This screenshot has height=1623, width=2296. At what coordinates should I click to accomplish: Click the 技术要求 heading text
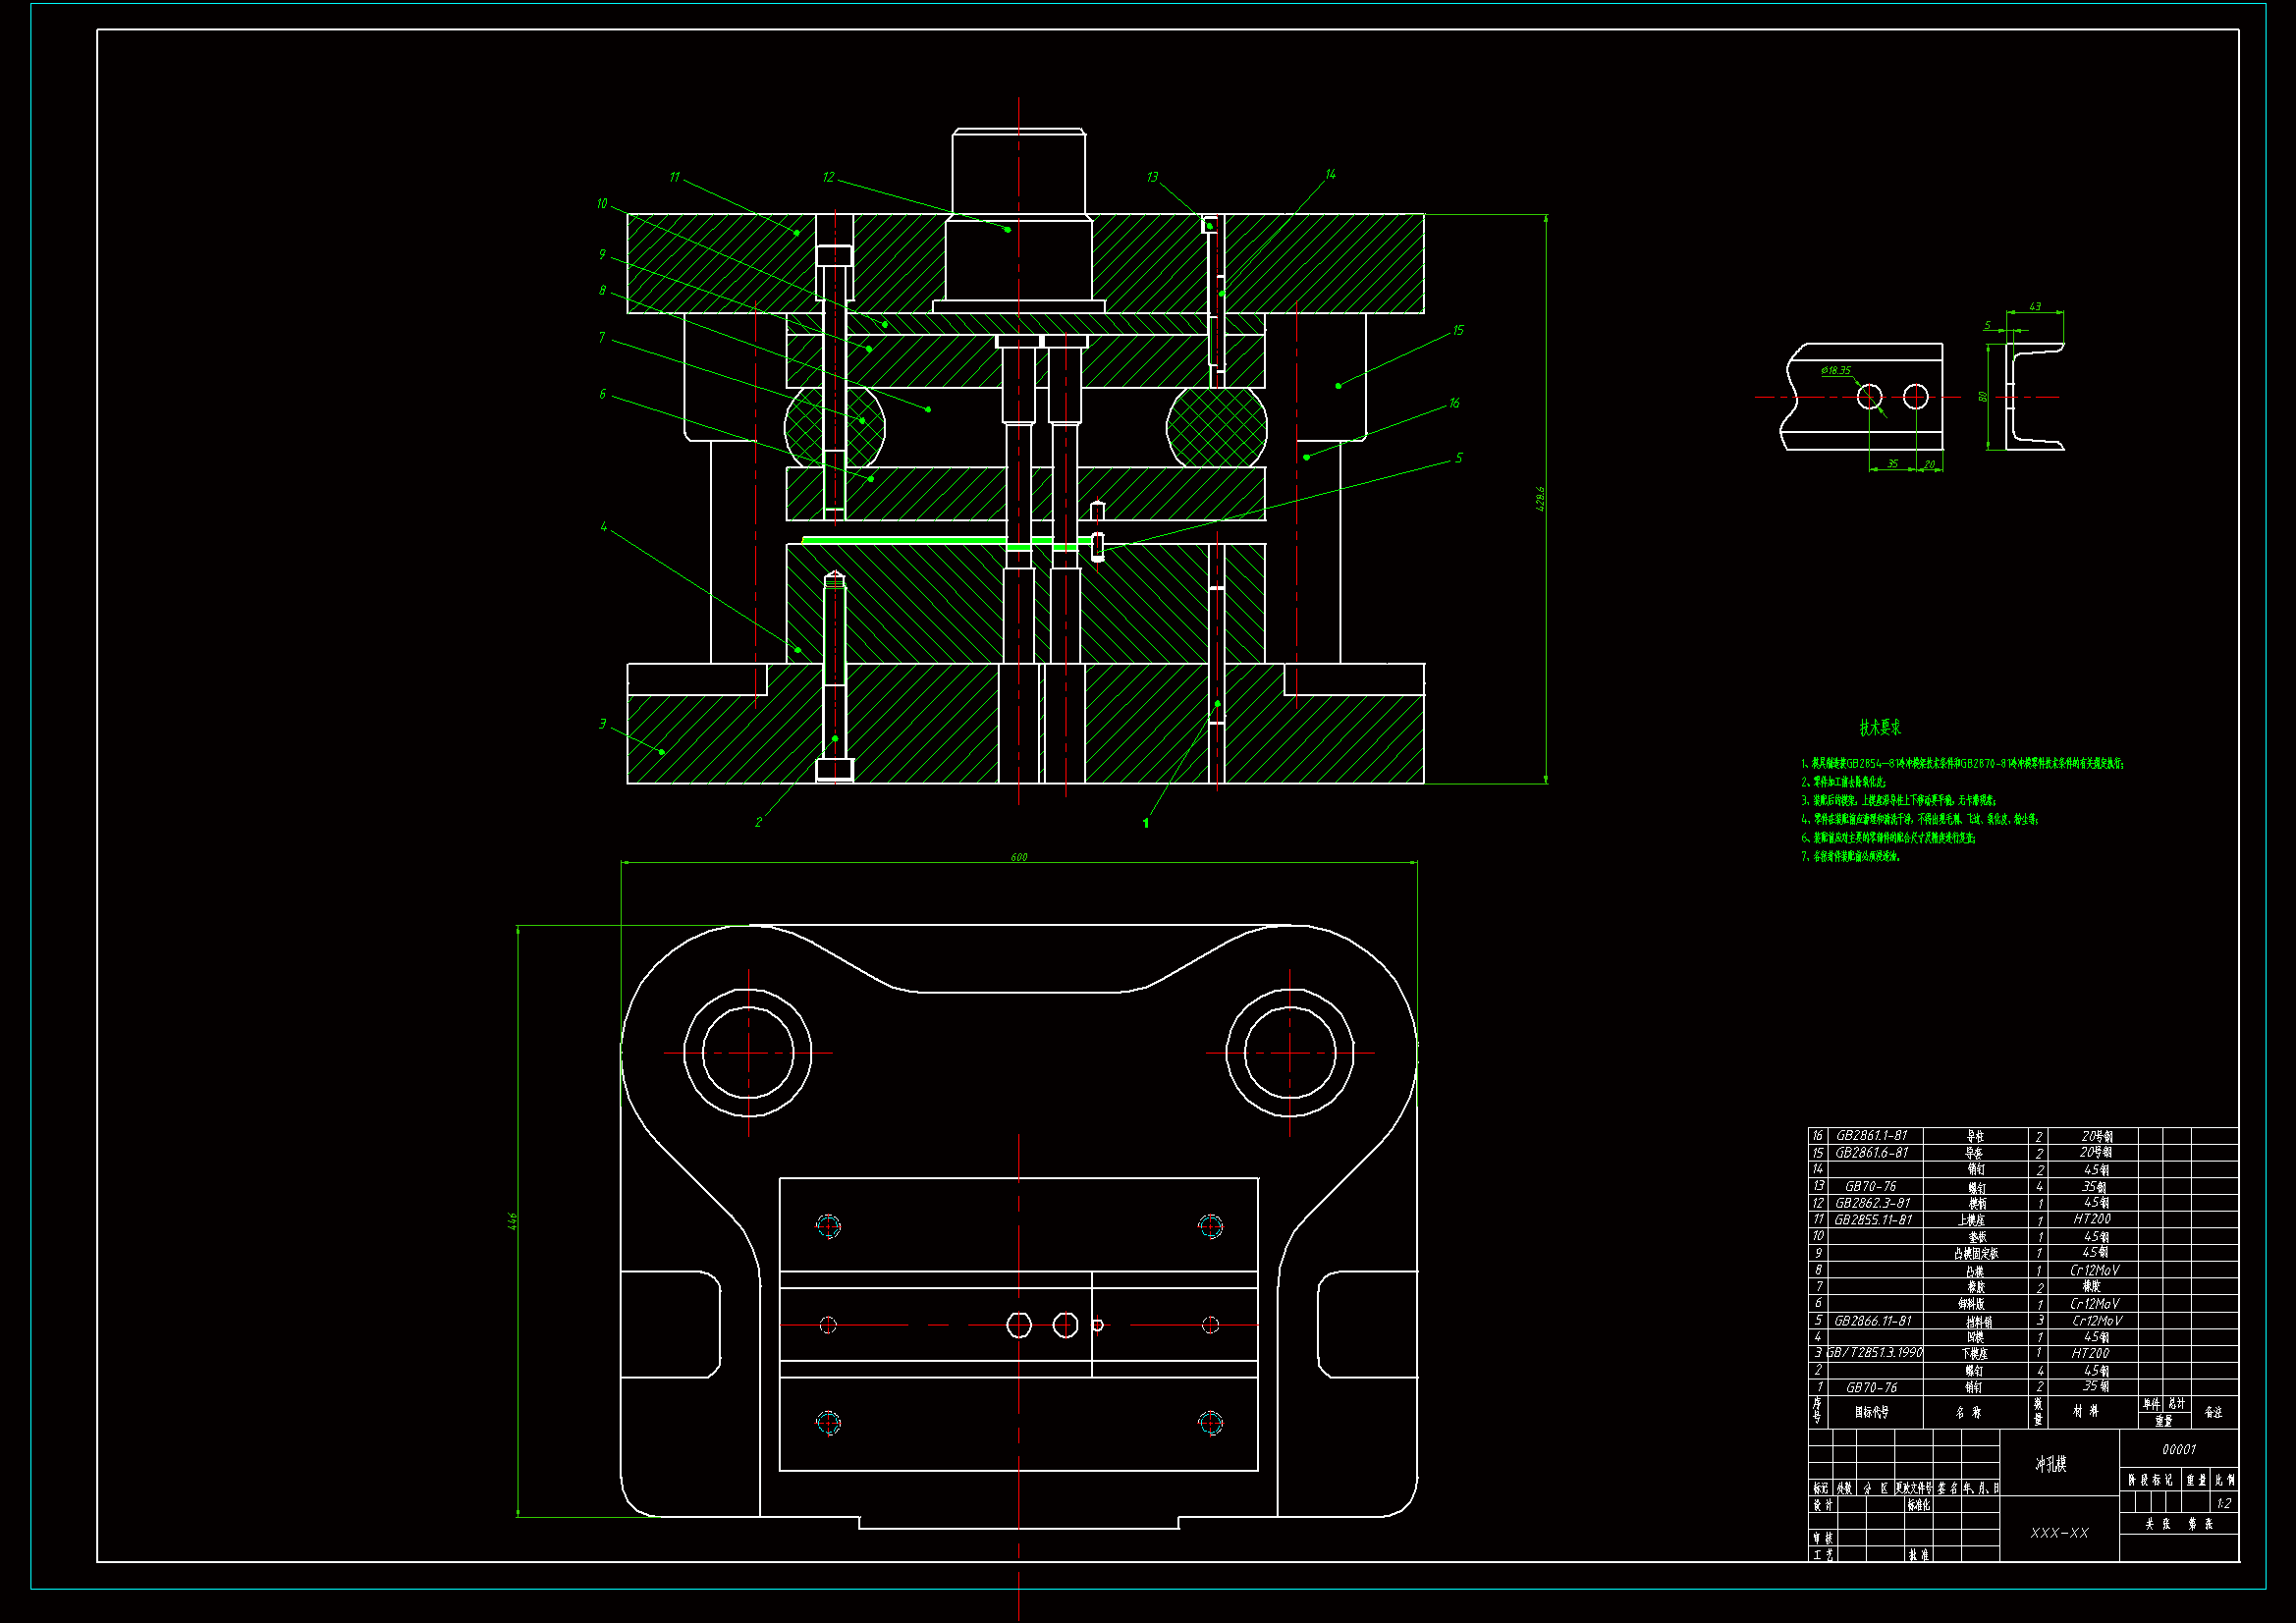1879,728
